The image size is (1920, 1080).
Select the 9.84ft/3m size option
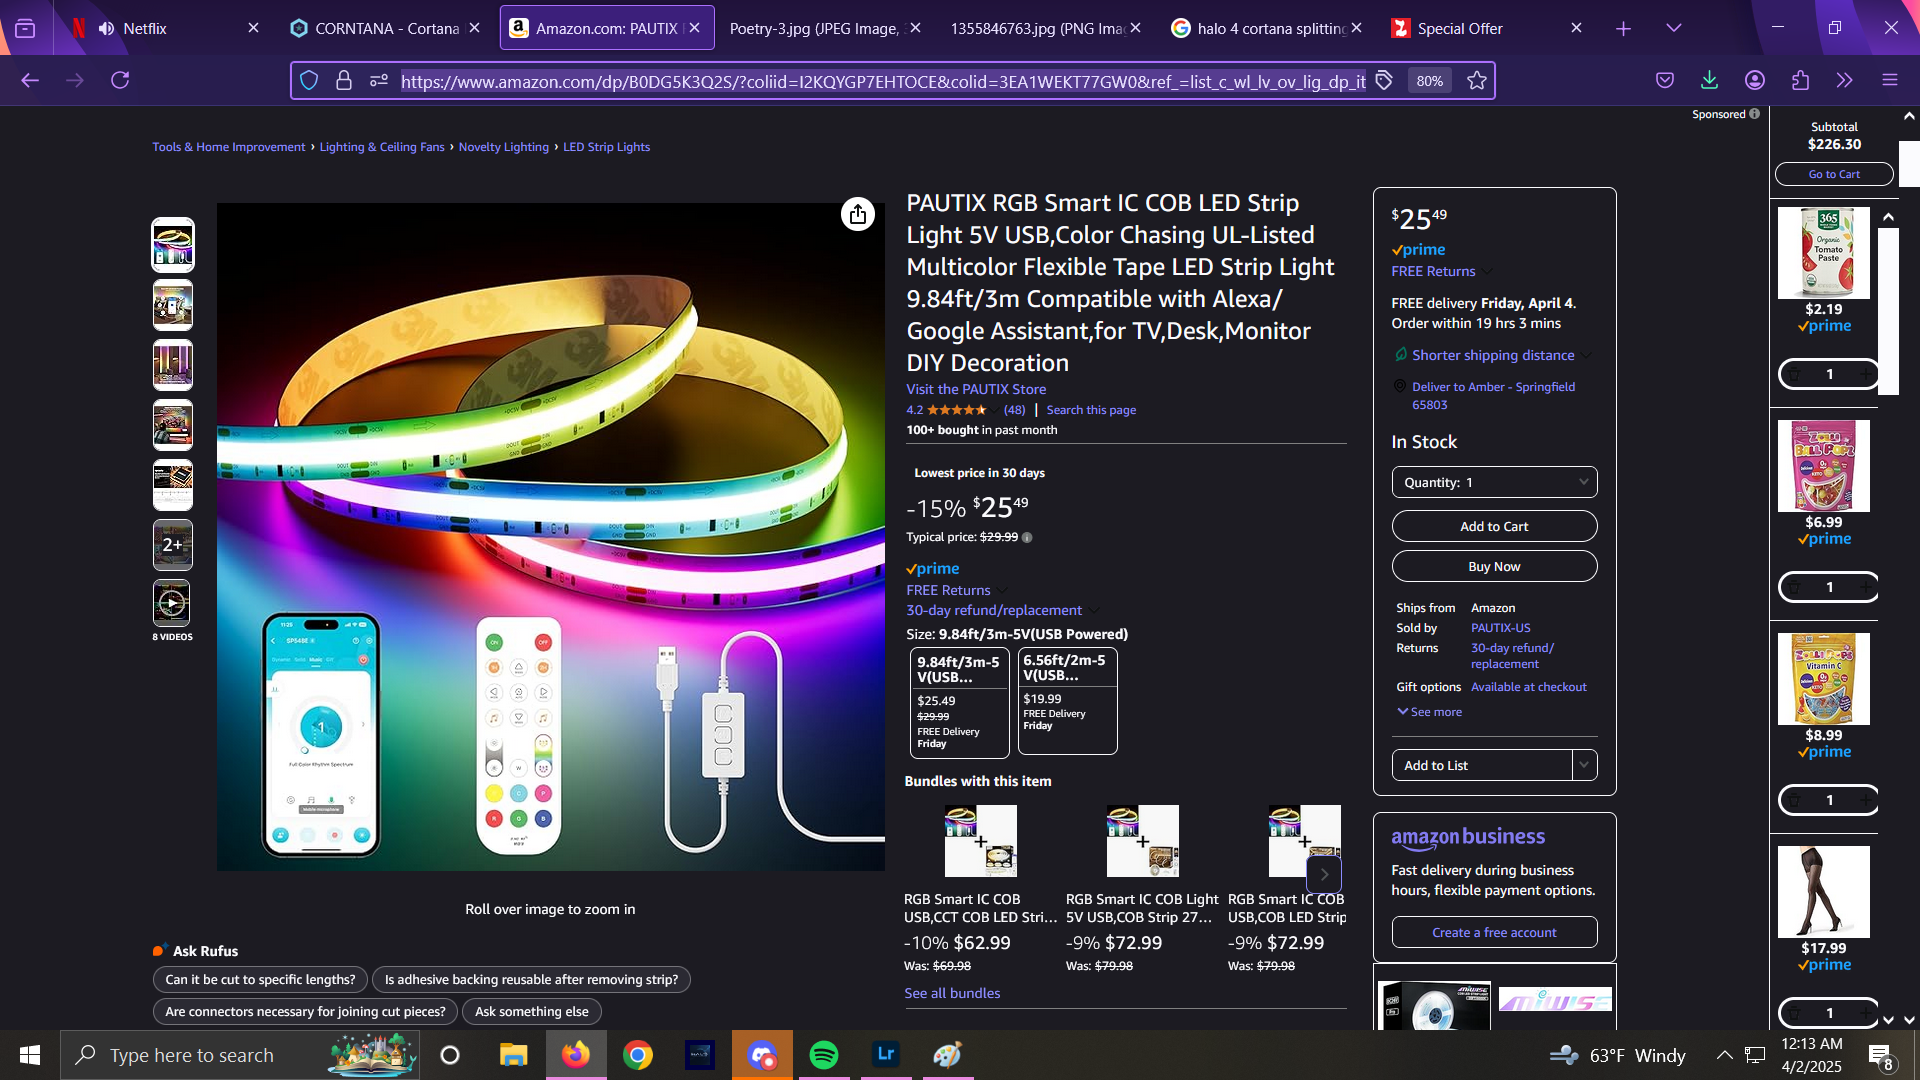pyautogui.click(x=959, y=702)
